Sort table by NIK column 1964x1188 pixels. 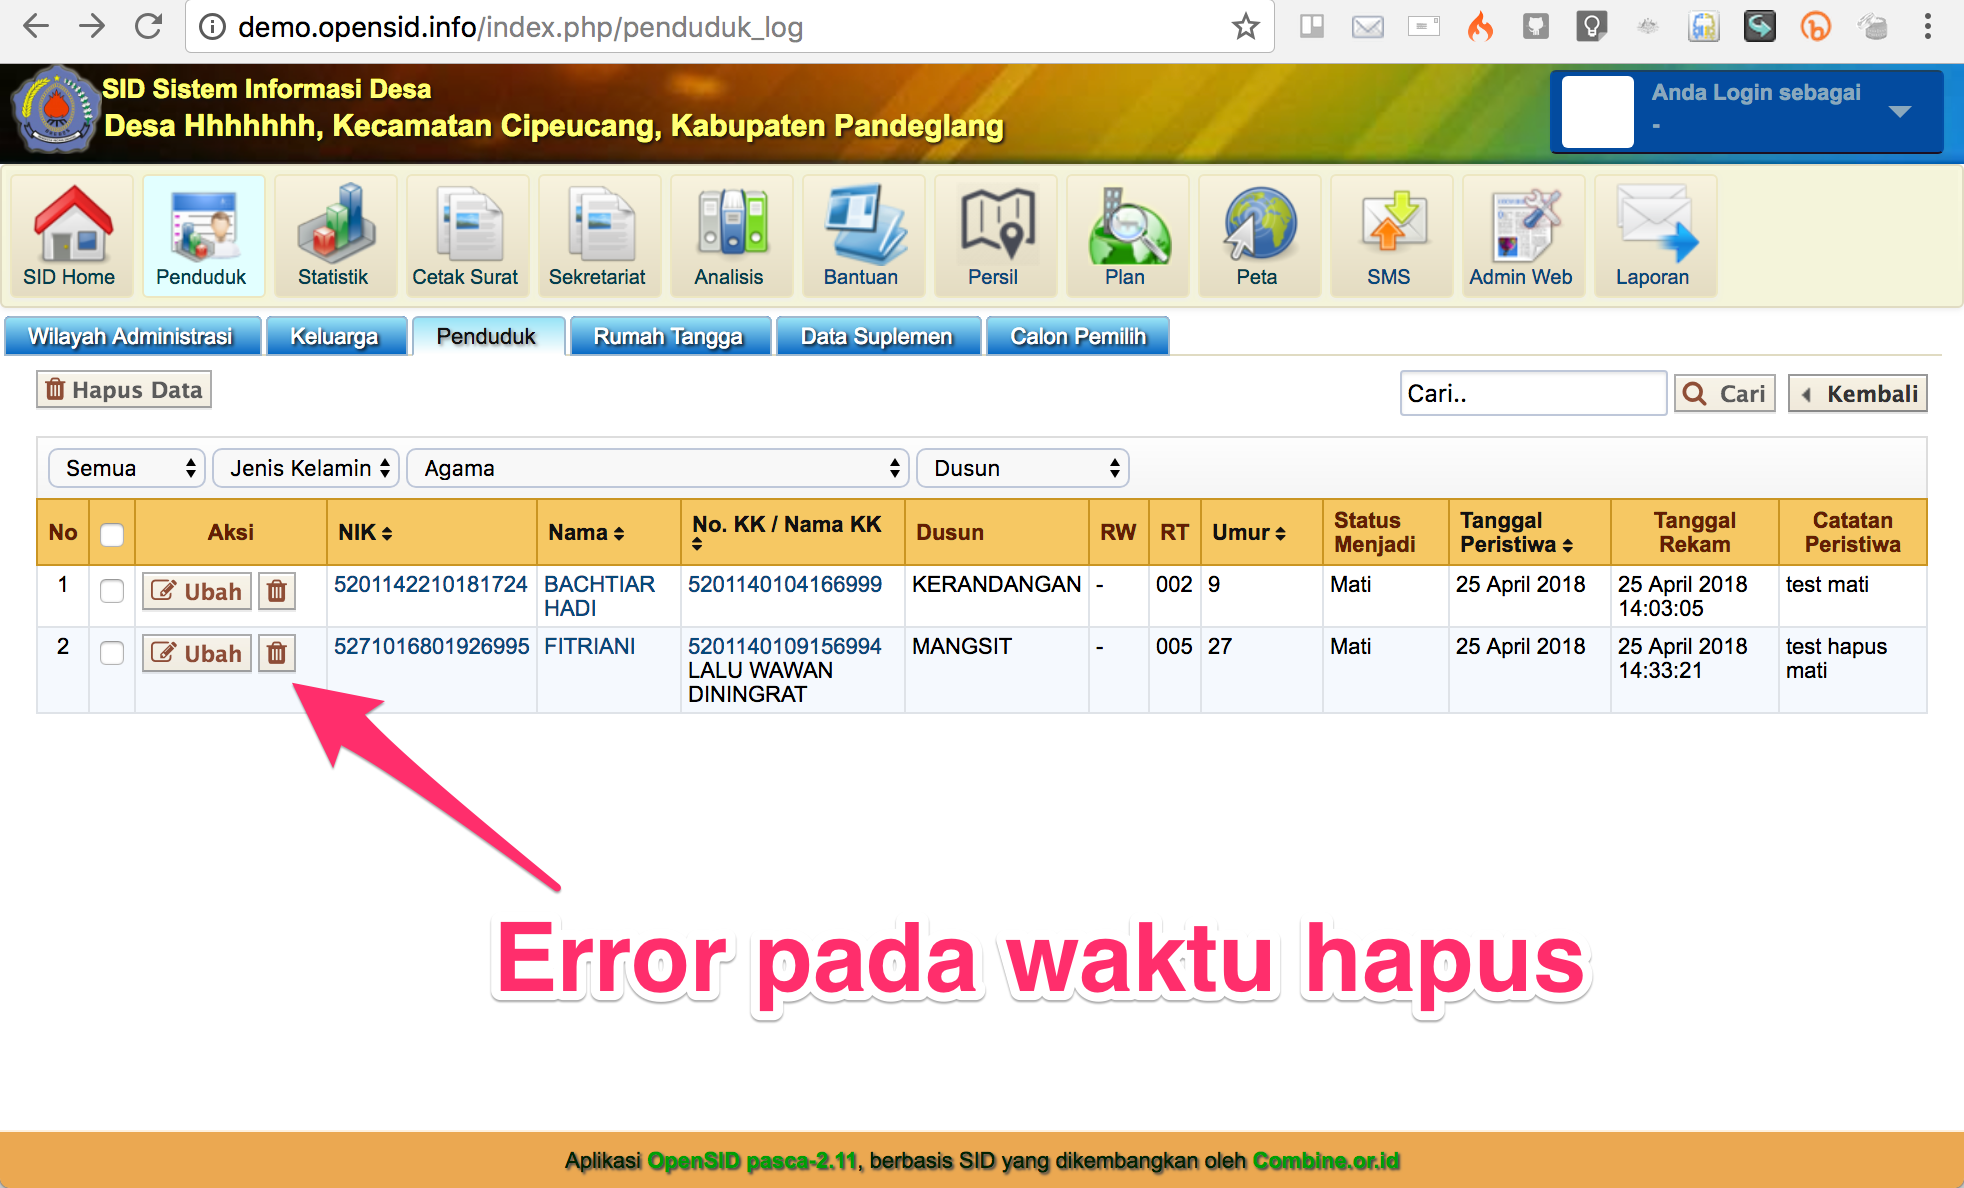pyautogui.click(x=365, y=533)
